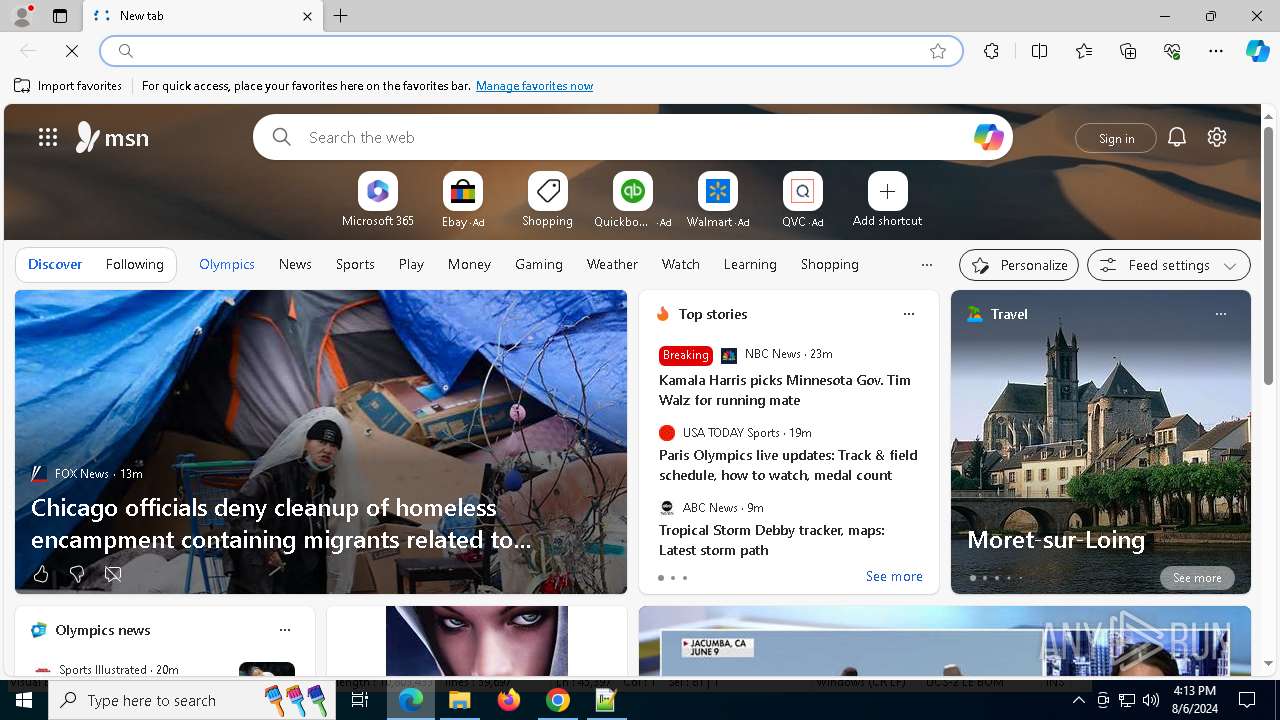Open Tropical Storm Debby tracker story
The image size is (1280, 720).
click(x=772, y=540)
